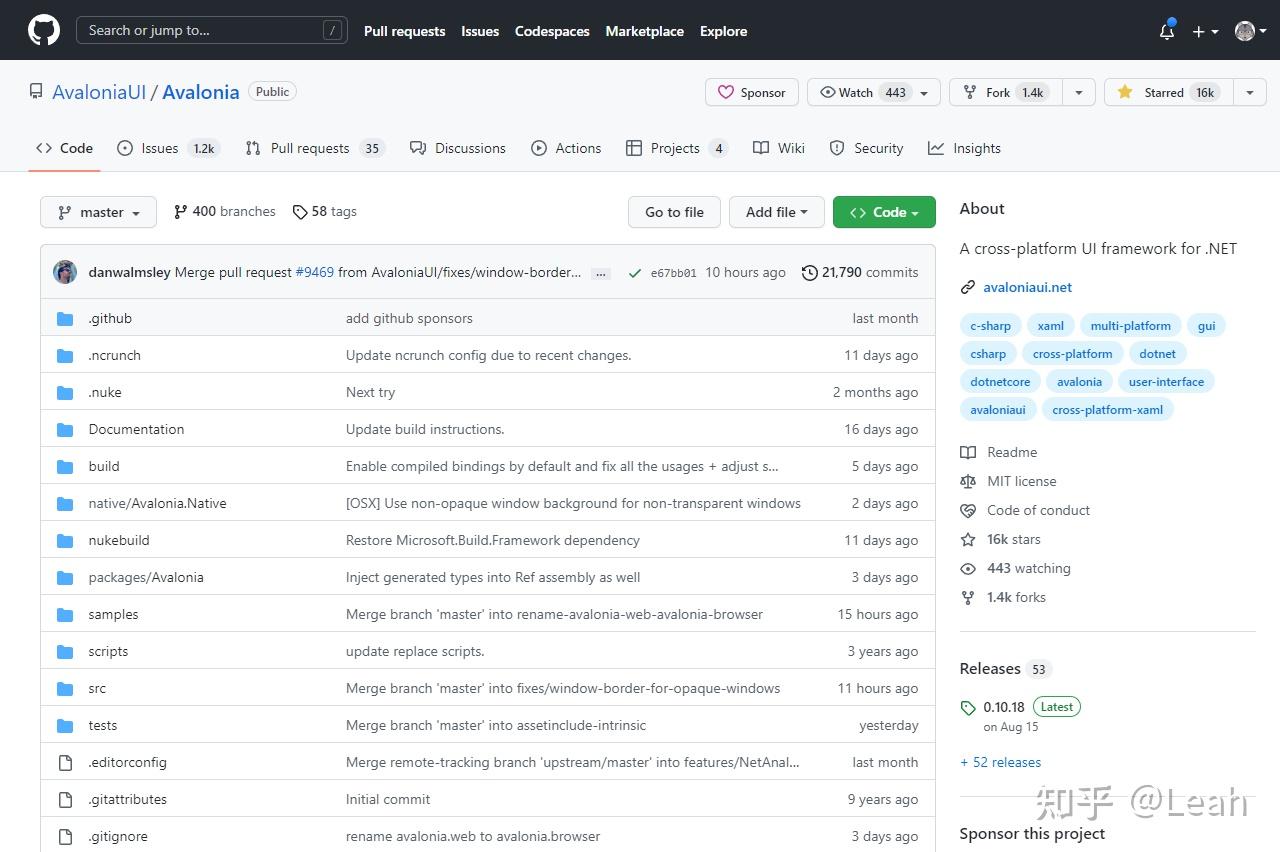Viewport: 1280px width, 852px height.
Task: View the 58 tags link
Action: coord(324,212)
